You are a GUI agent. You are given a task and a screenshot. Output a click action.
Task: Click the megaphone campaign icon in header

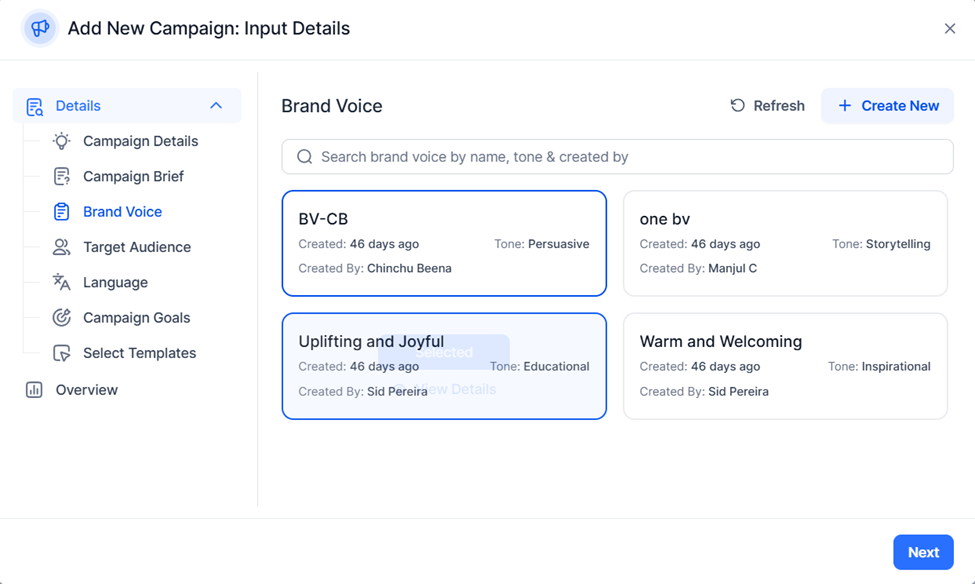point(40,28)
